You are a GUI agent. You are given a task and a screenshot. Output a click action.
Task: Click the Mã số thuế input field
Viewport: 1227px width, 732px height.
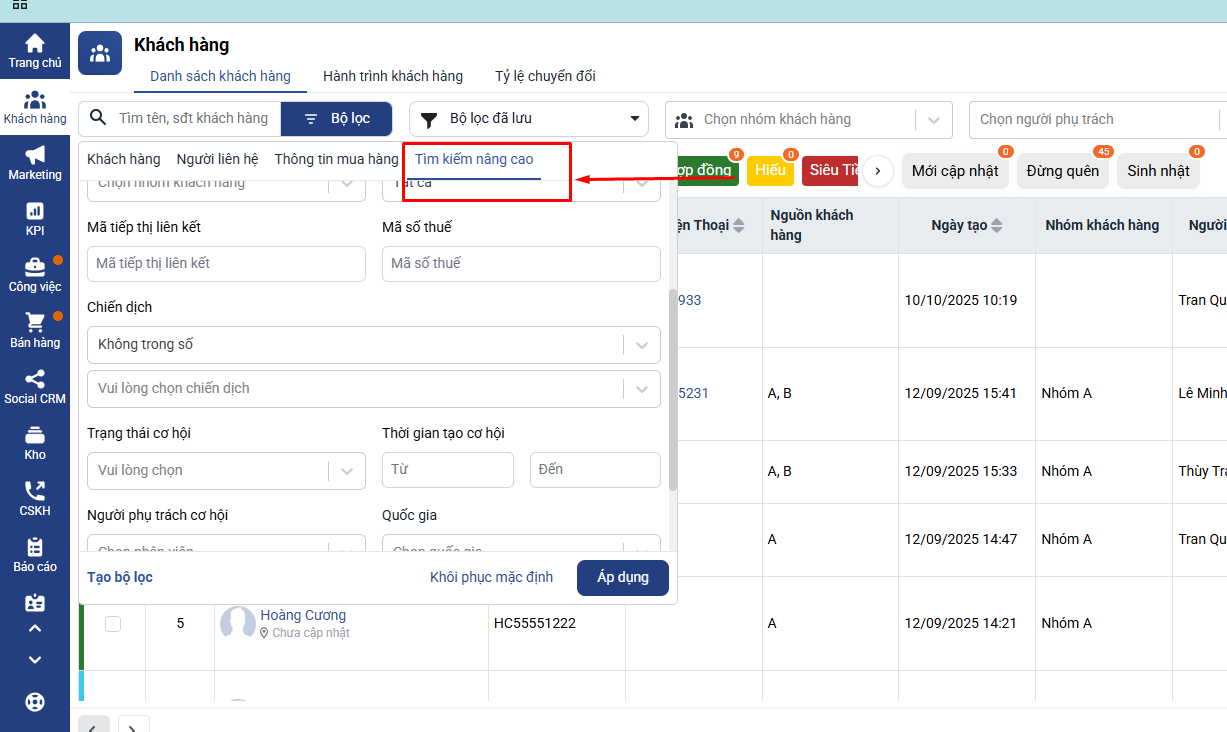coord(521,264)
